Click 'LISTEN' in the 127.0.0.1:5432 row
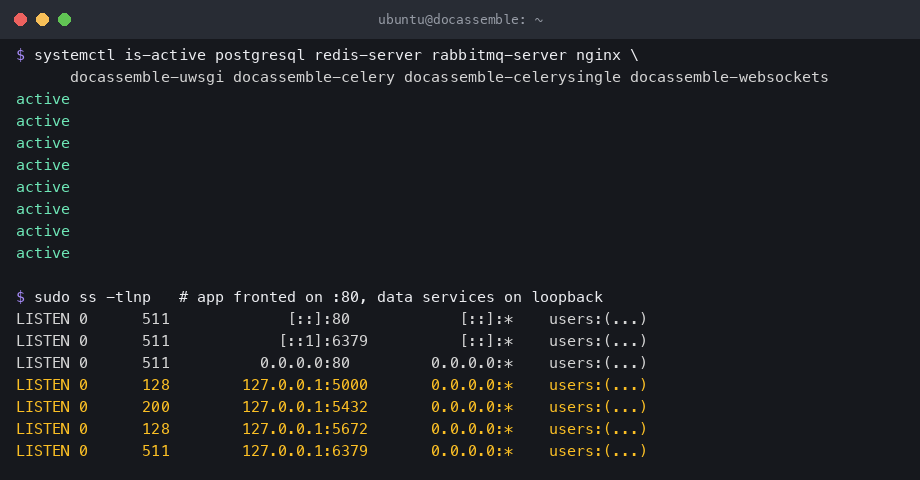 pos(43,407)
